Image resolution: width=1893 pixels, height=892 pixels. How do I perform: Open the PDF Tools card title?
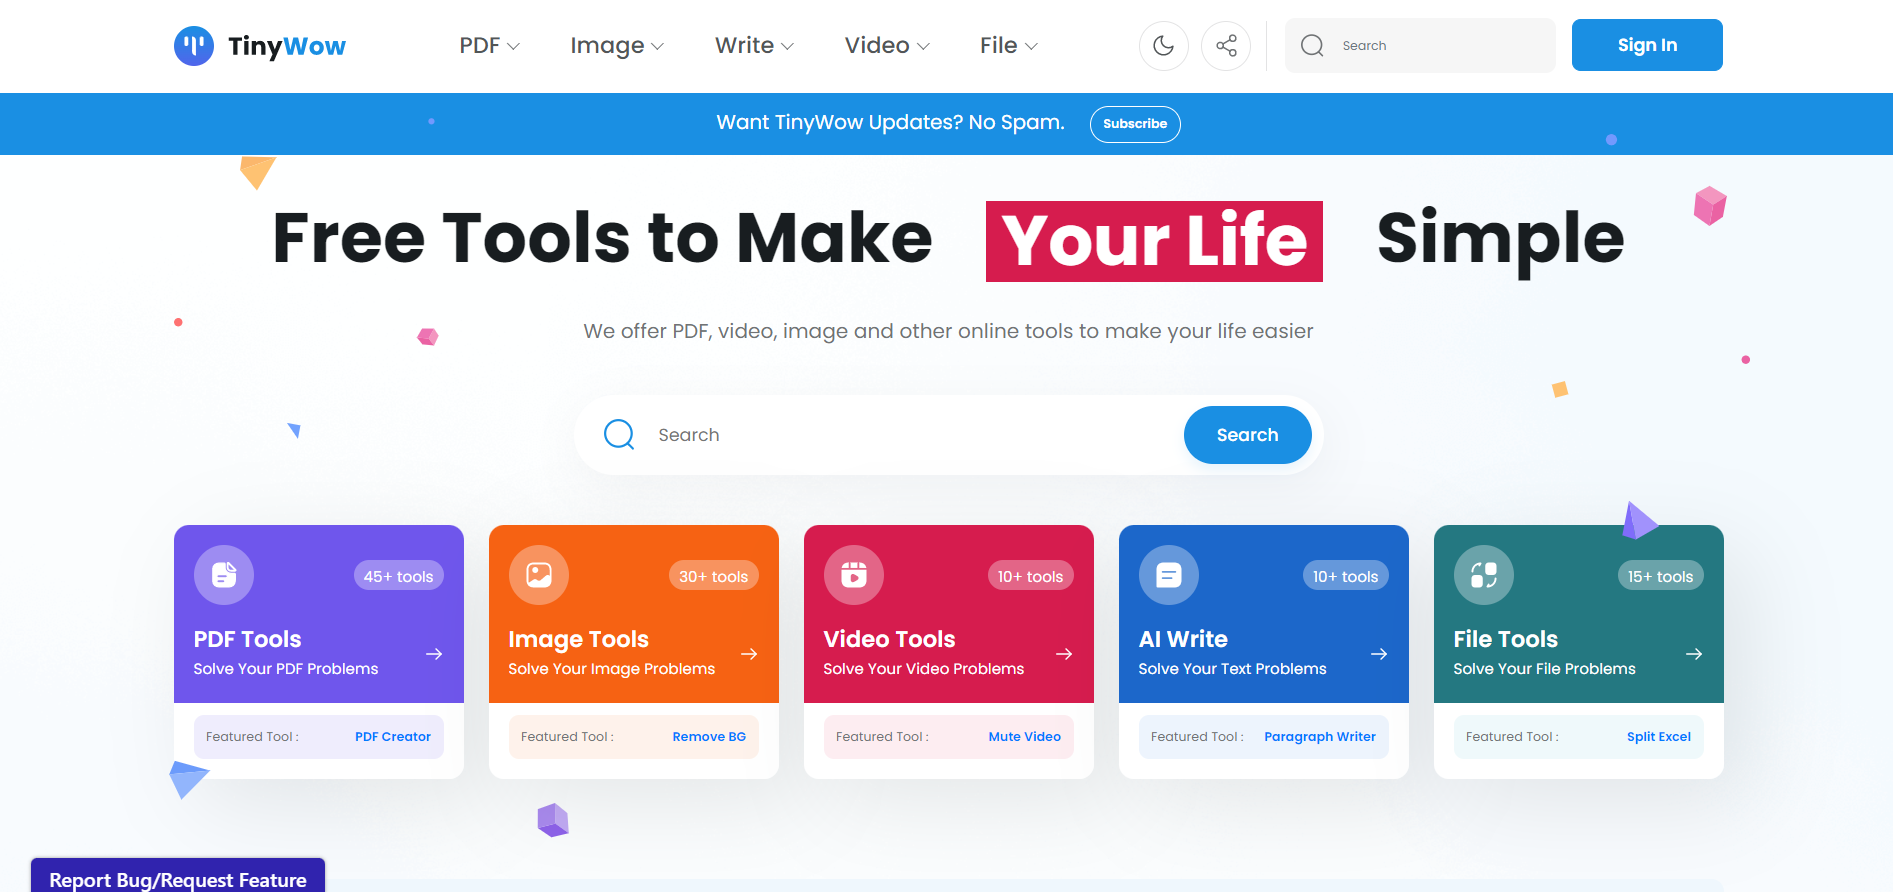pyautogui.click(x=247, y=639)
